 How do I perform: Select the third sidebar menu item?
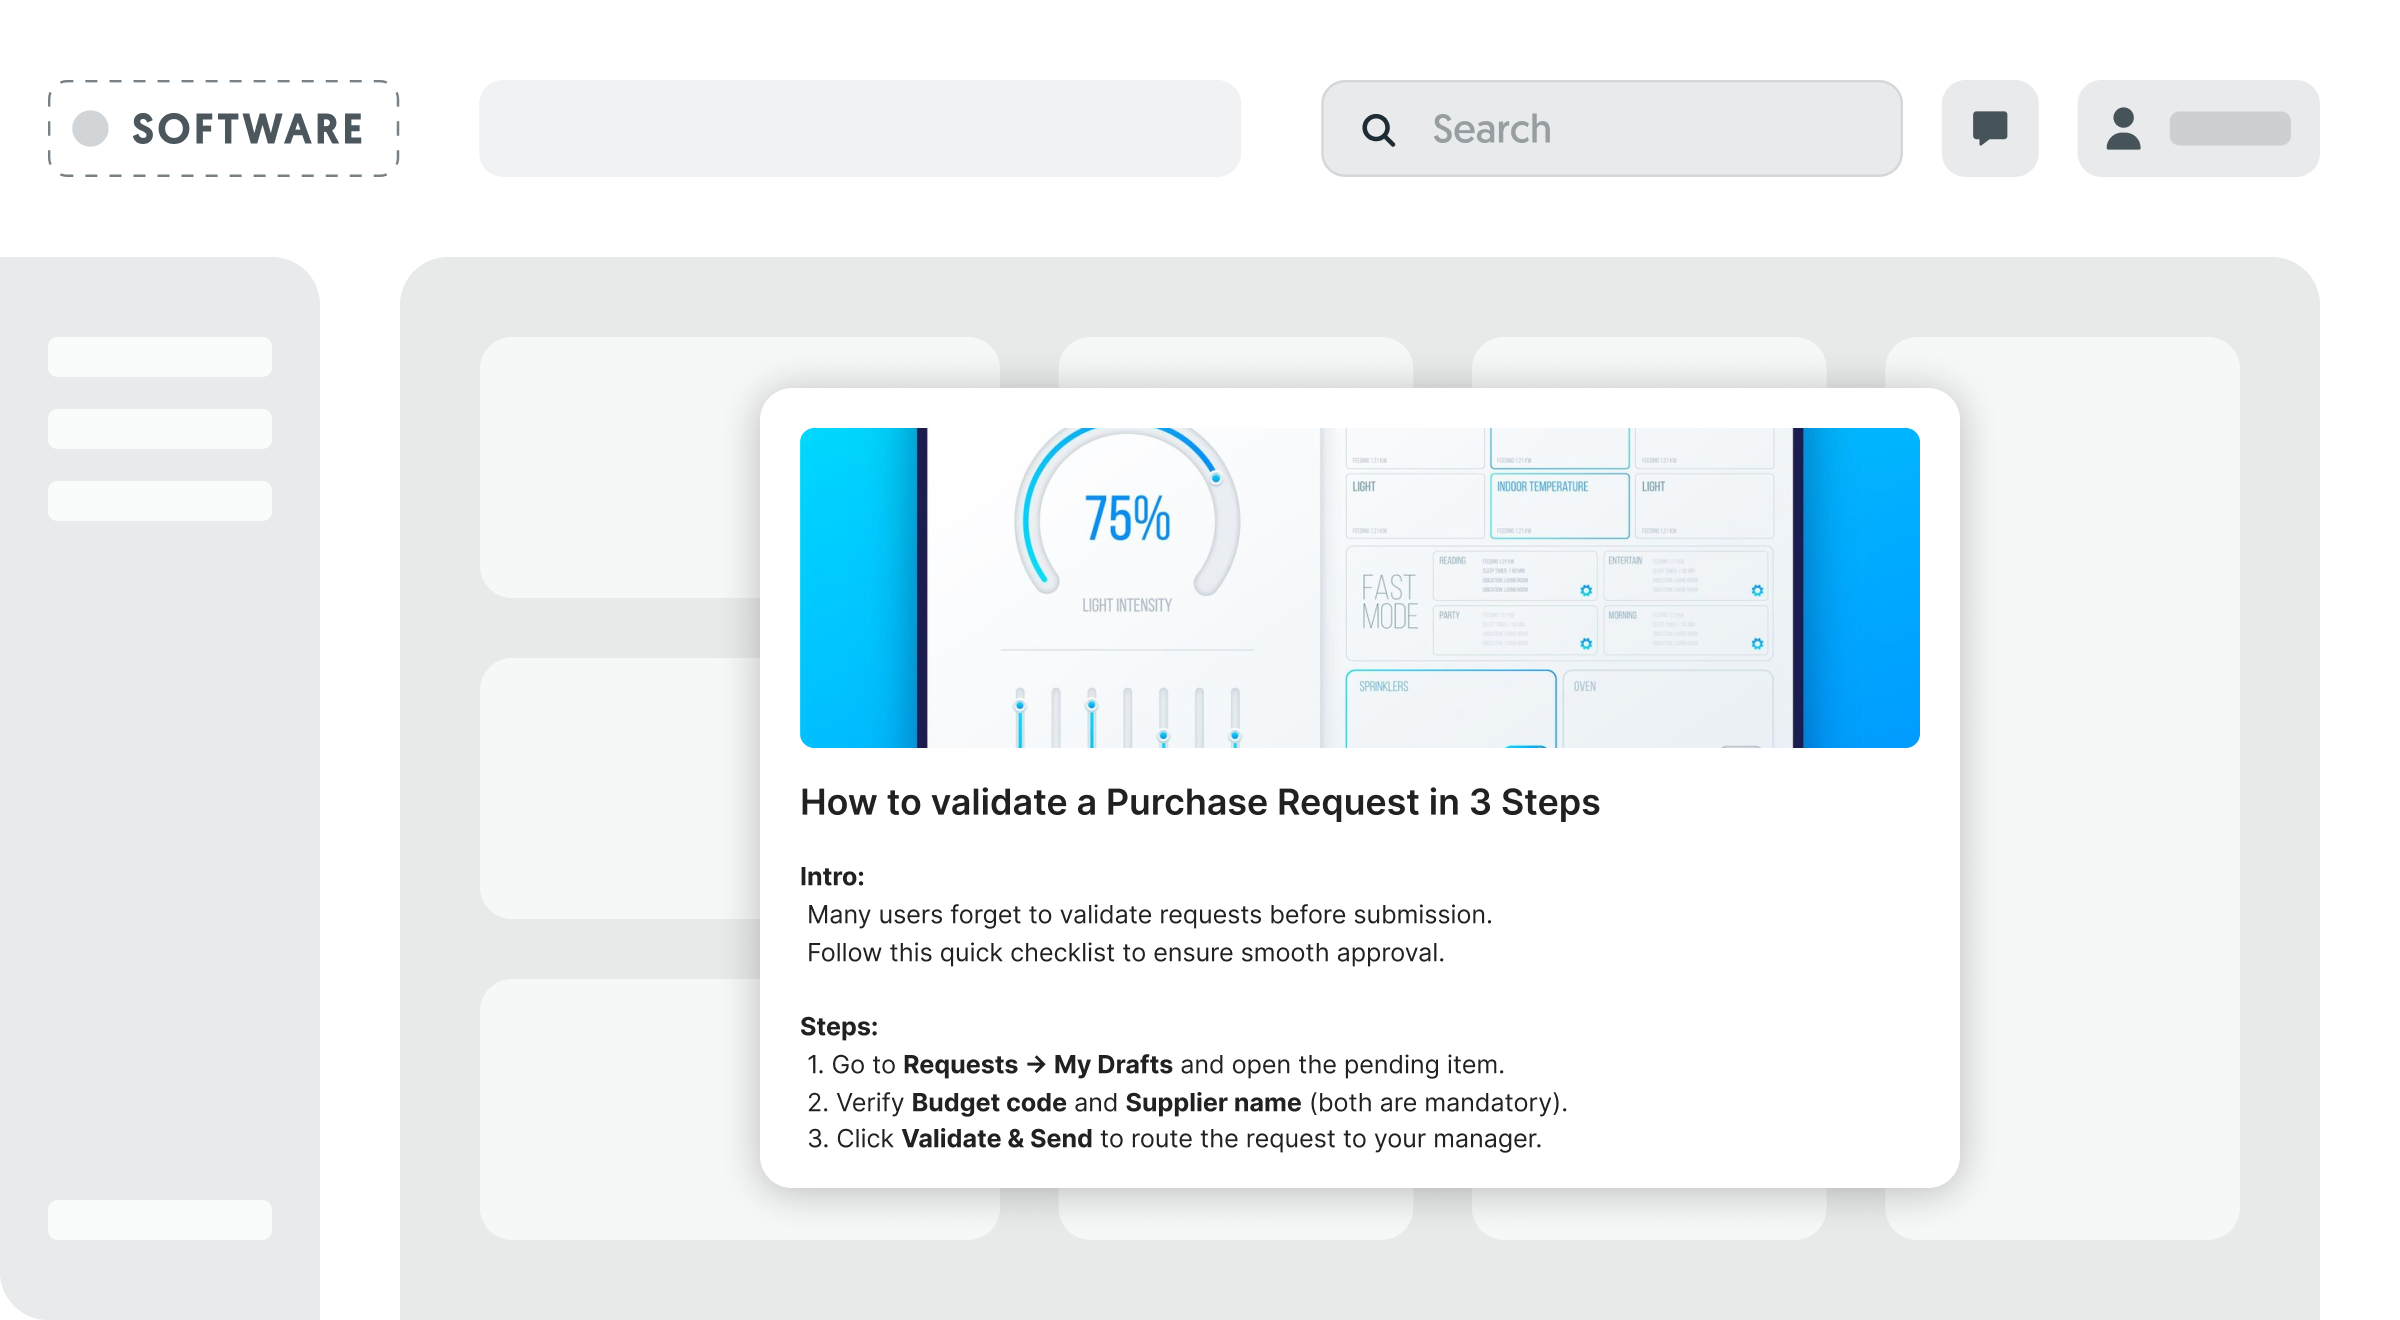[160, 501]
